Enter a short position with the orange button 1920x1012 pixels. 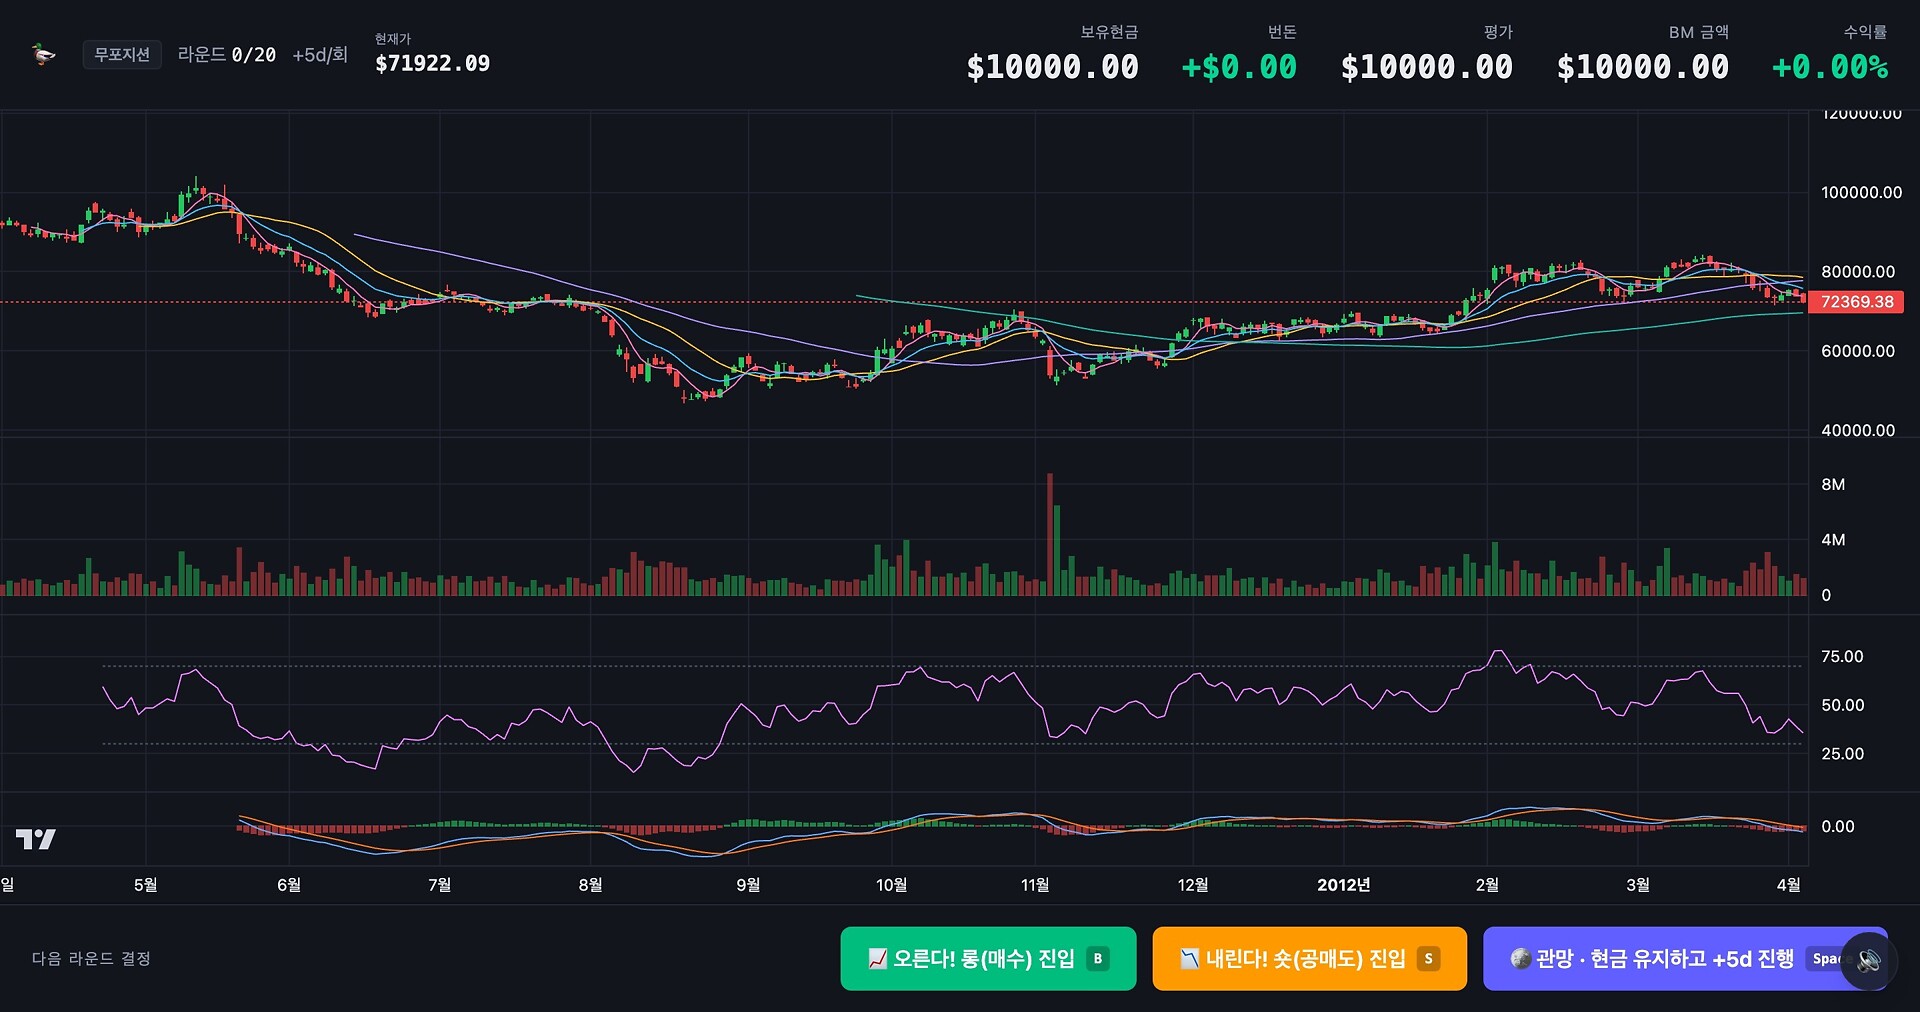[x=1309, y=959]
